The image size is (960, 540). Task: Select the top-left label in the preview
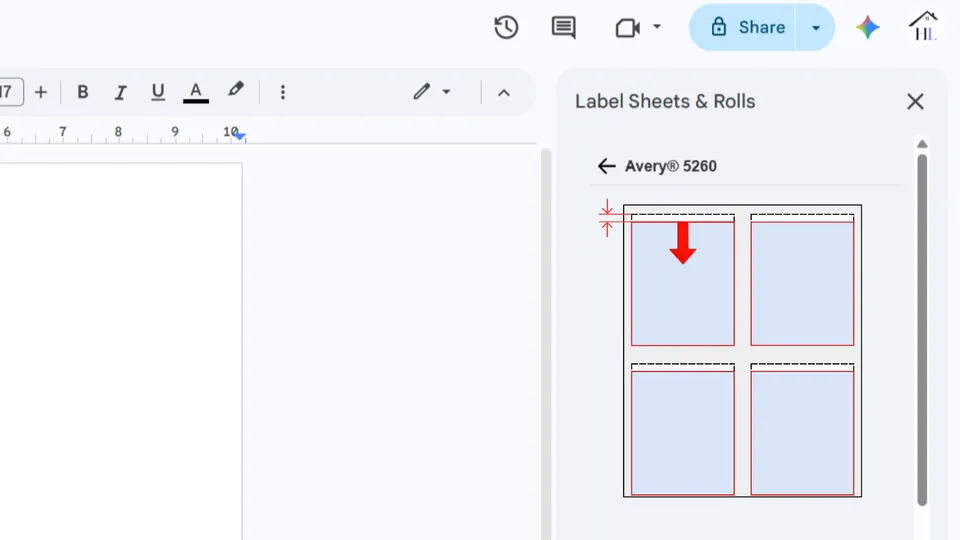click(683, 284)
